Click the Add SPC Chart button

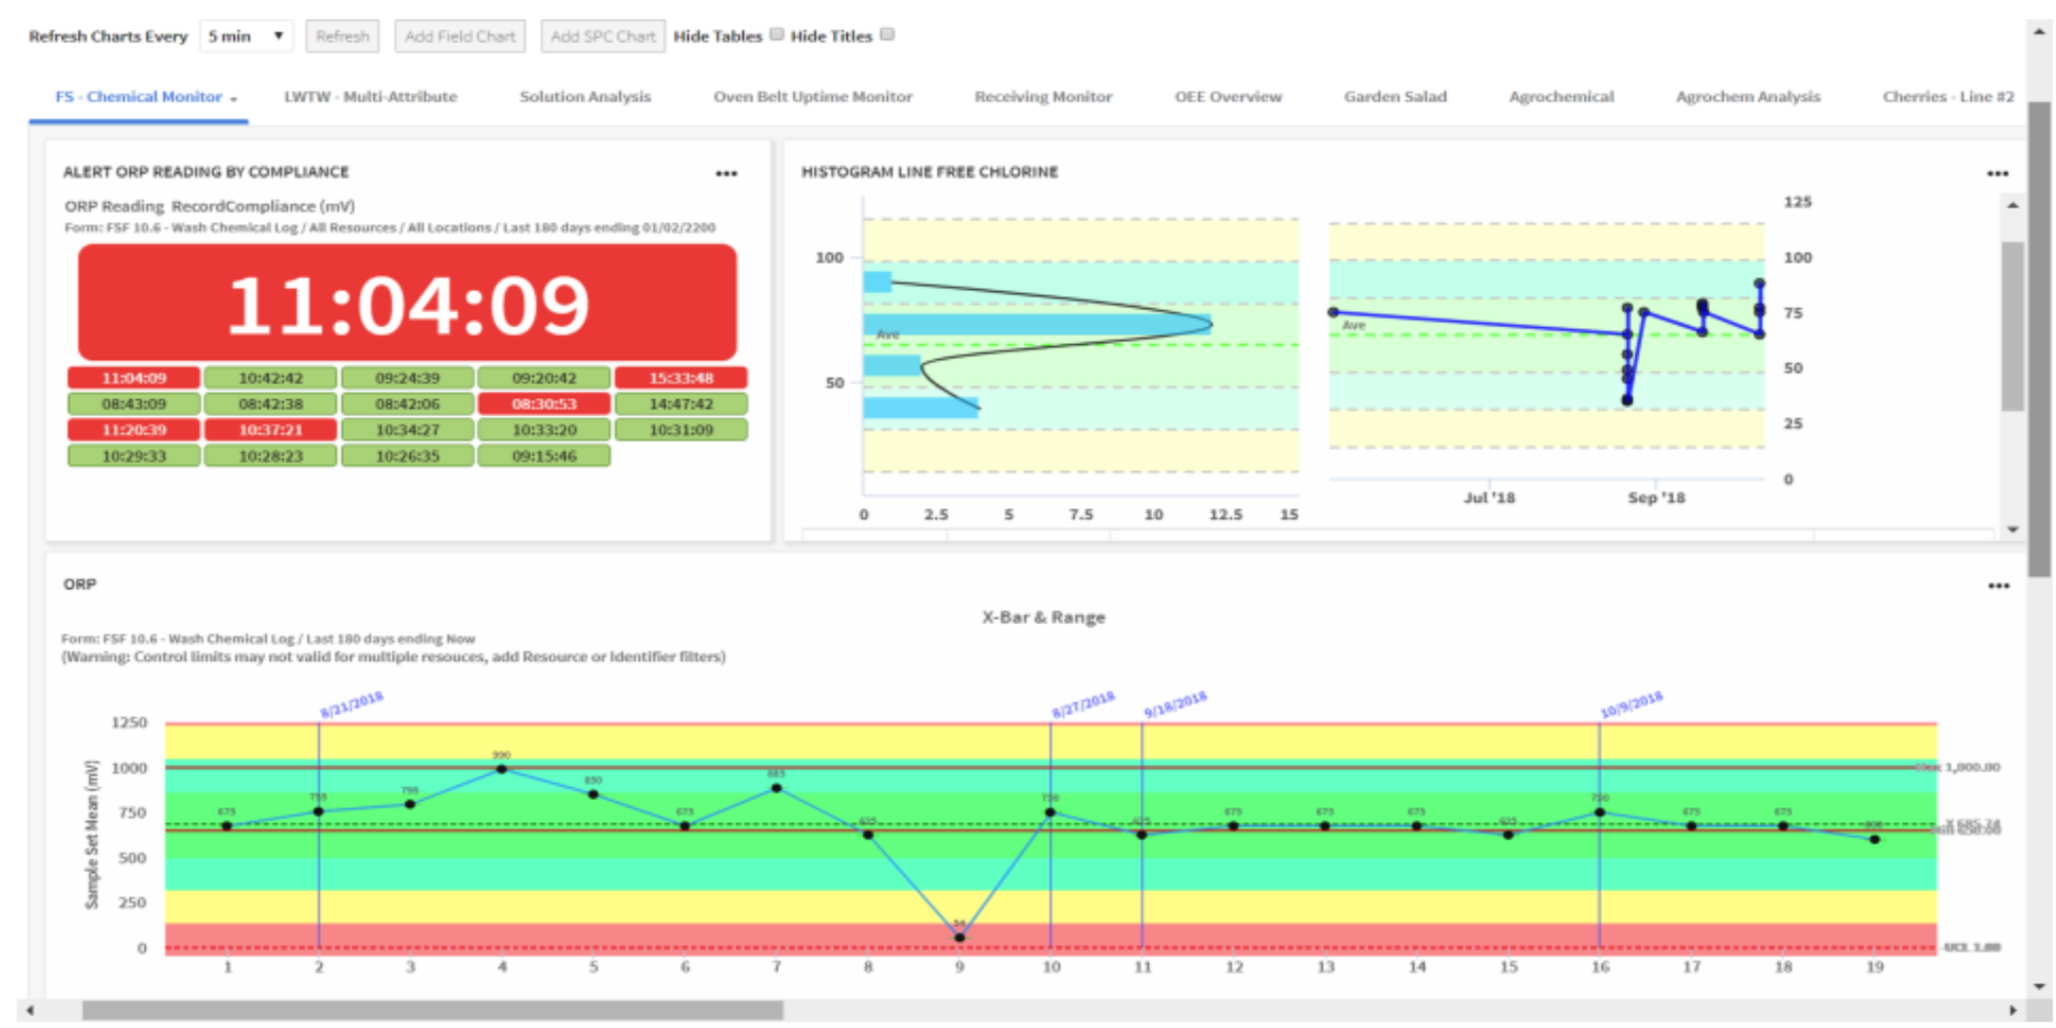[x=603, y=36]
